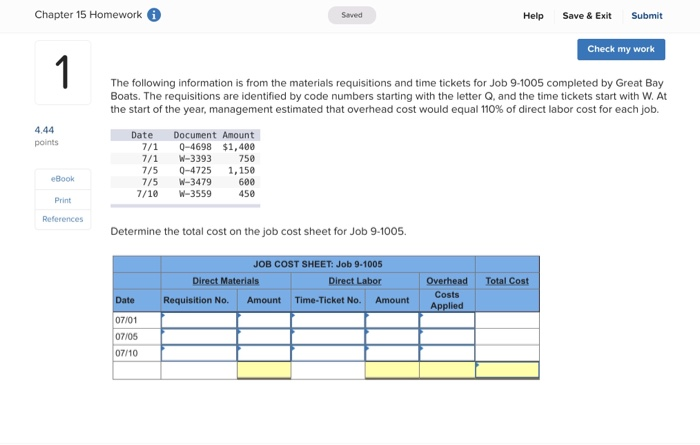
Task: Select document code W-3479 in data table
Action: [x=195, y=182]
